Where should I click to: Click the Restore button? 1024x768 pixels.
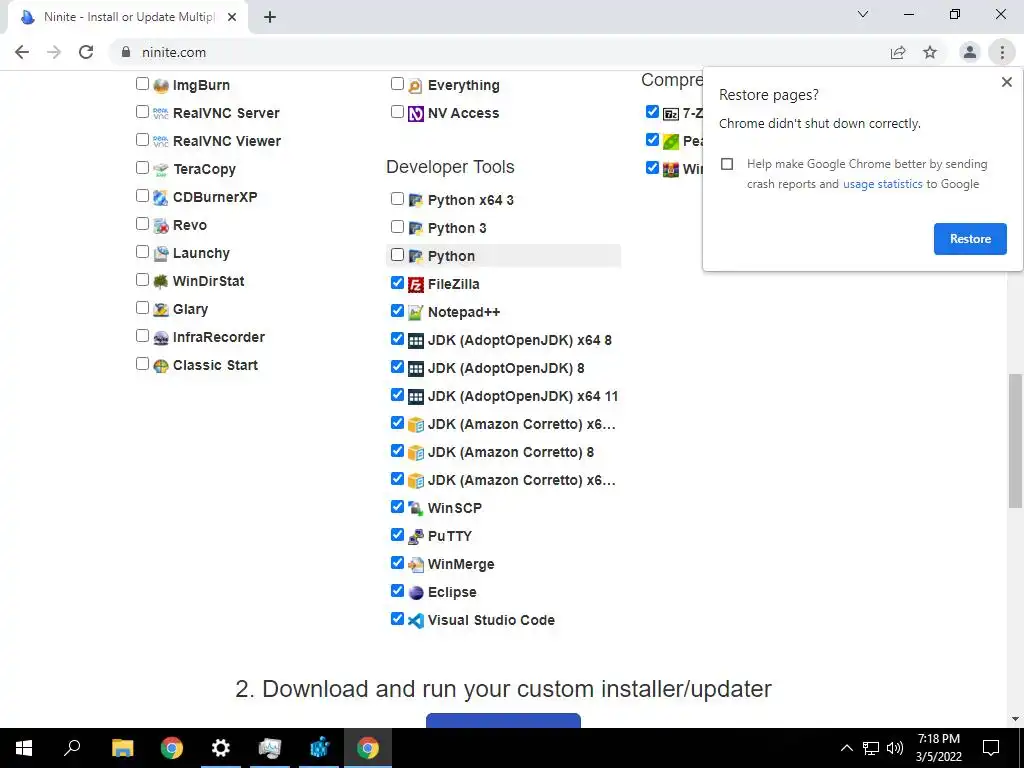[970, 239]
